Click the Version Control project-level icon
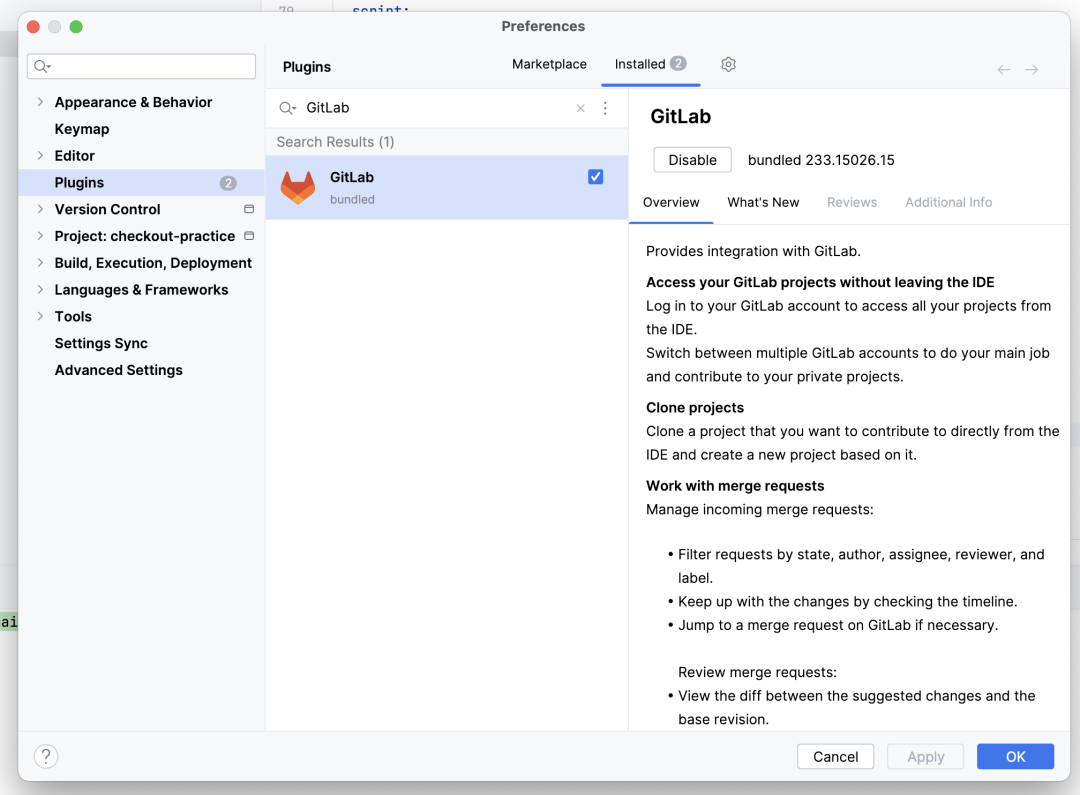Screen dimensions: 1080x795 pyautogui.click(x=249, y=209)
